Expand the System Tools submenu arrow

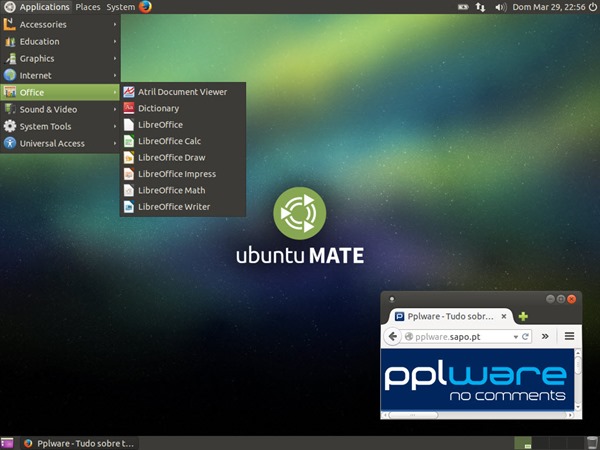(114, 126)
